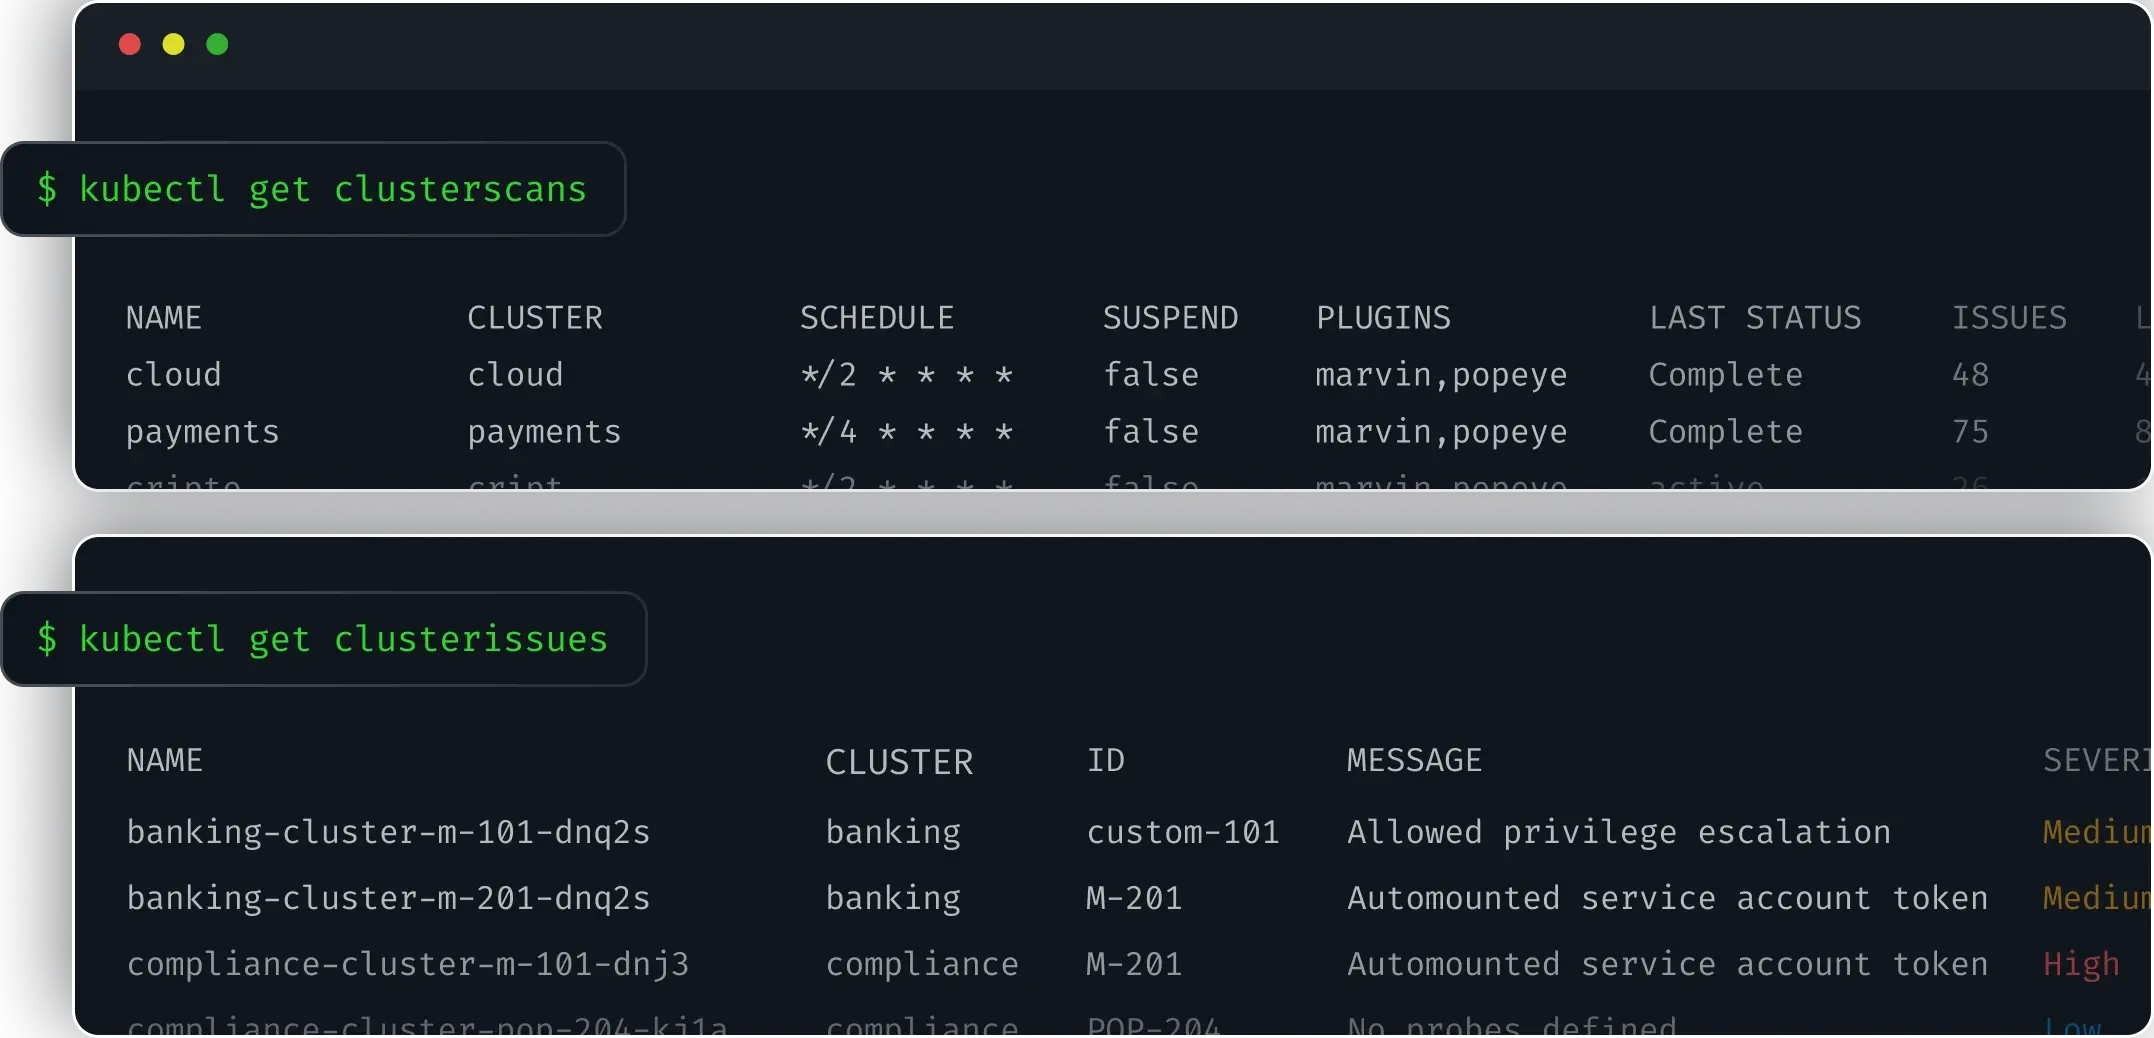Viewport: 2154px width, 1038px height.
Task: Select the payments scan name entry
Action: pyautogui.click(x=202, y=432)
